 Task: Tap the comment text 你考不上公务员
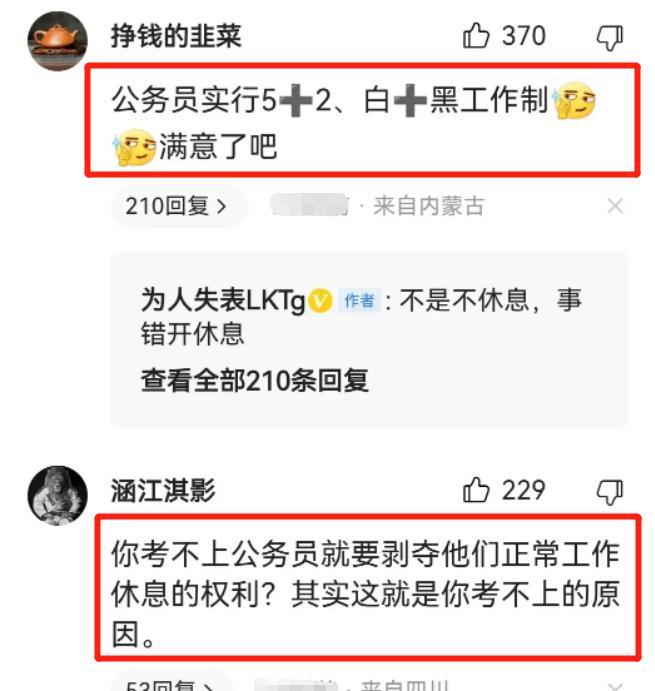pyautogui.click(x=215, y=554)
